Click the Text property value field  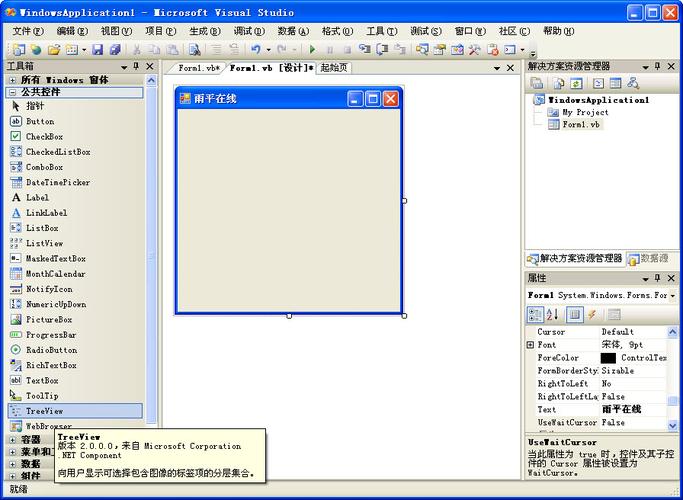(632, 410)
